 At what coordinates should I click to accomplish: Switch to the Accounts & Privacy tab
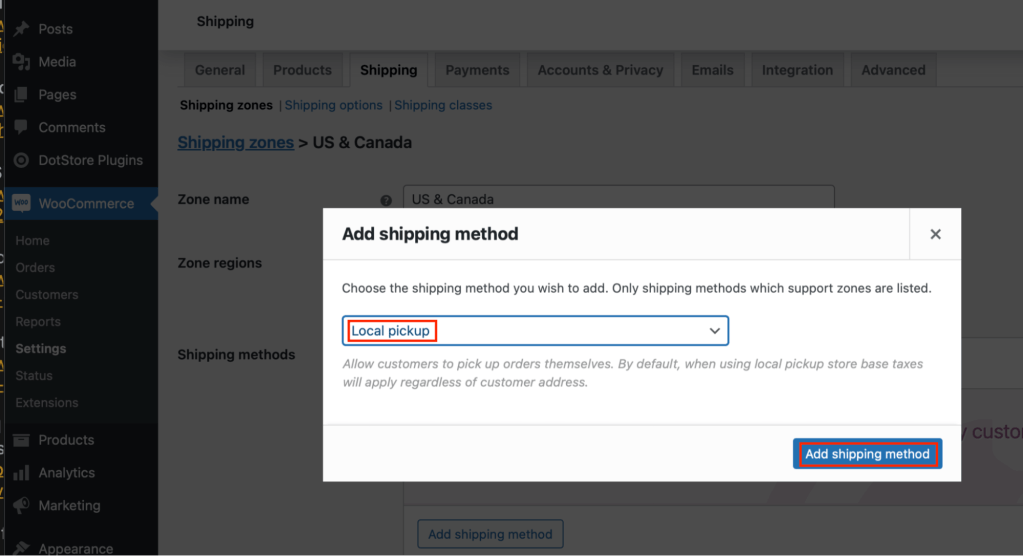[600, 70]
